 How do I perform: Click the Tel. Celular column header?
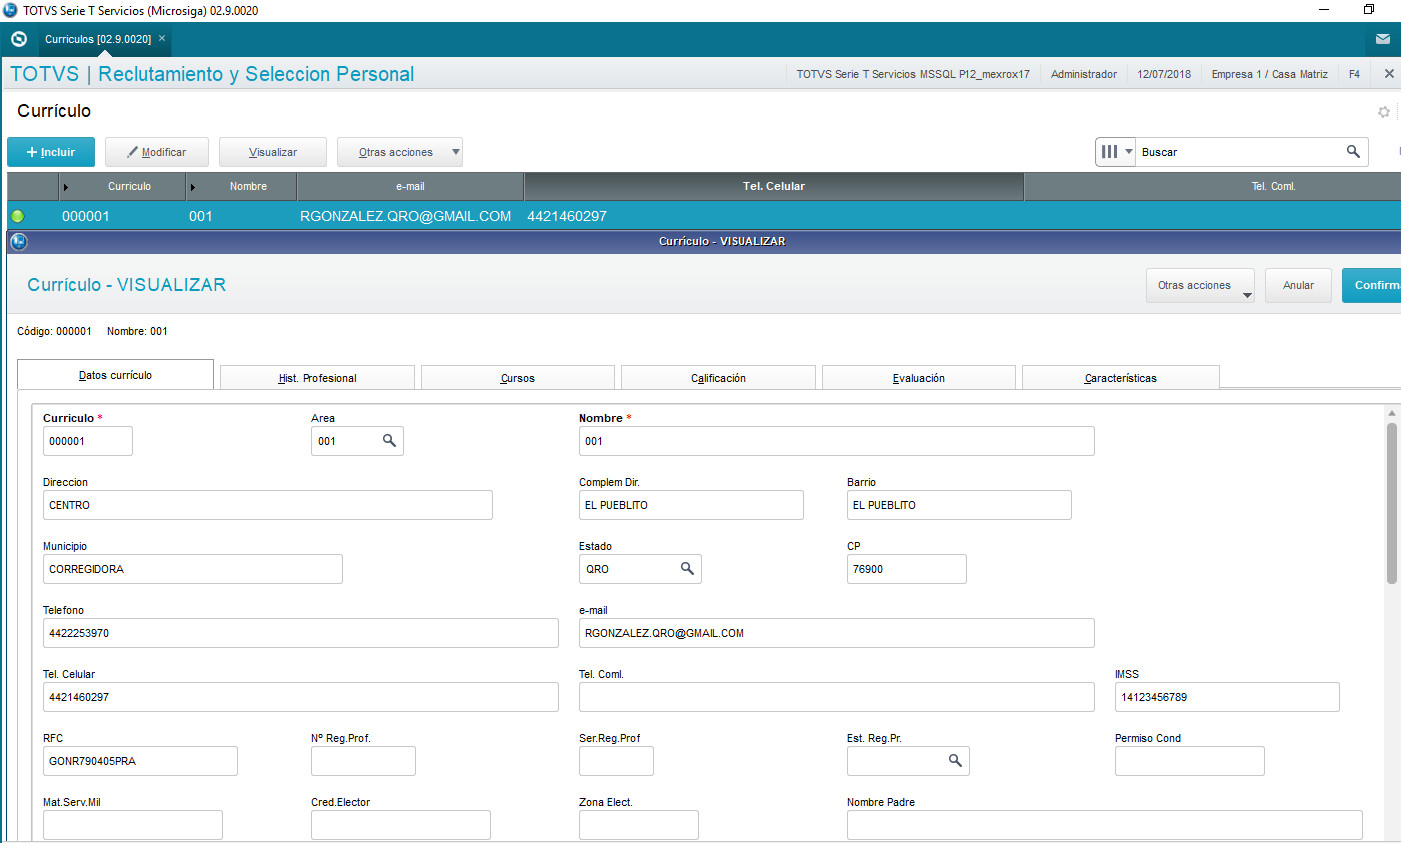pyautogui.click(x=774, y=186)
